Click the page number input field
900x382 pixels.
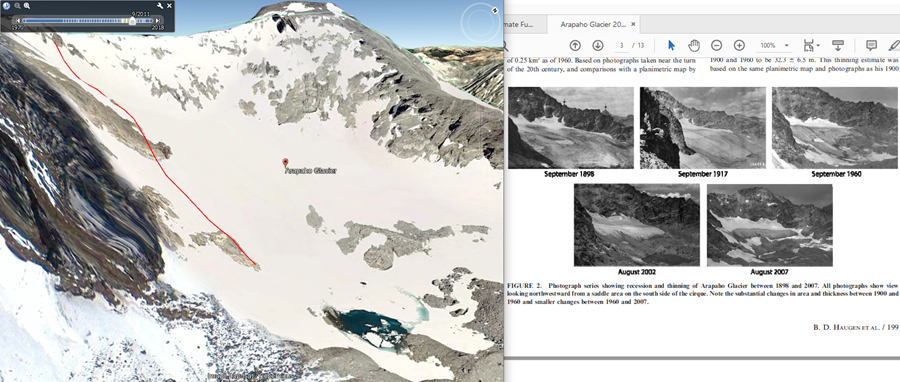(x=622, y=45)
